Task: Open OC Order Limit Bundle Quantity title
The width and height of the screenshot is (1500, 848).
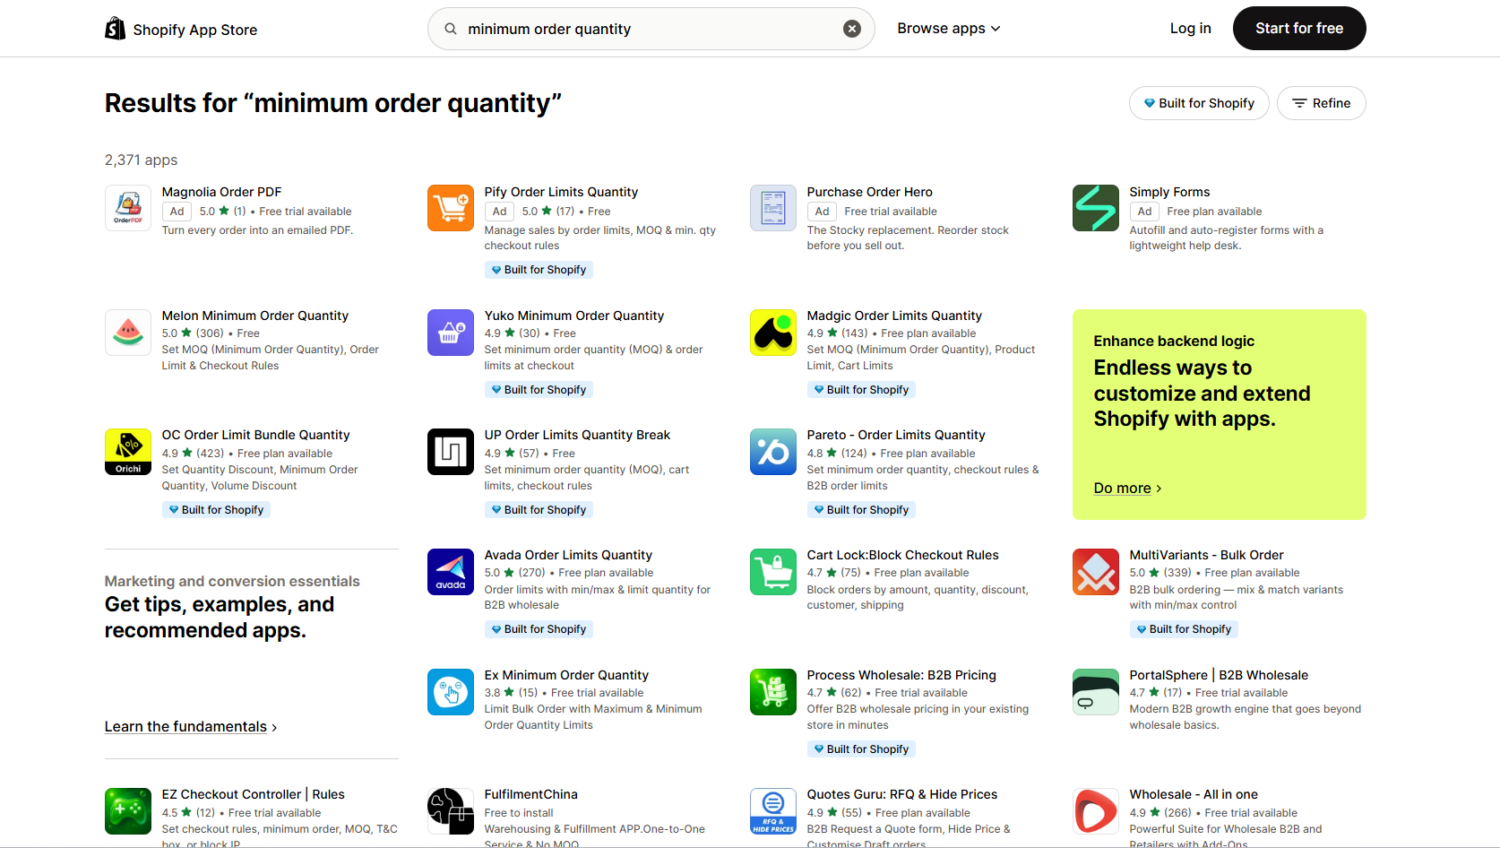Action: 256,435
